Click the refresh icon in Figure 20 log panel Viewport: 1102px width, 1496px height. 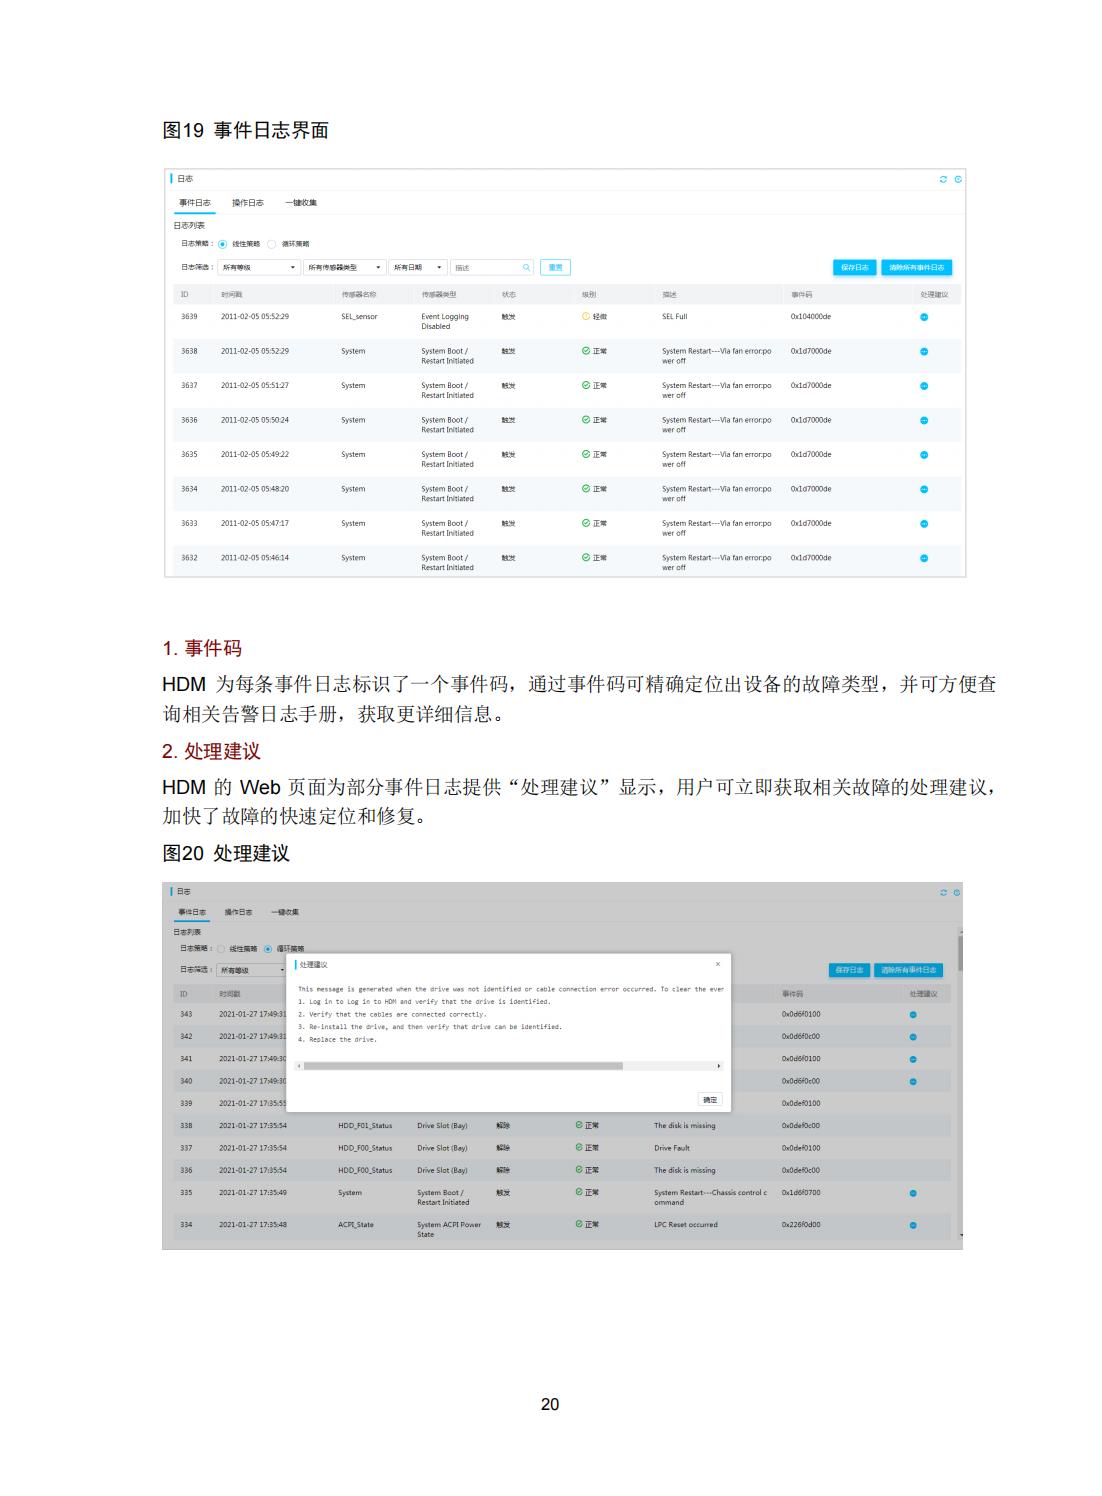pyautogui.click(x=942, y=892)
